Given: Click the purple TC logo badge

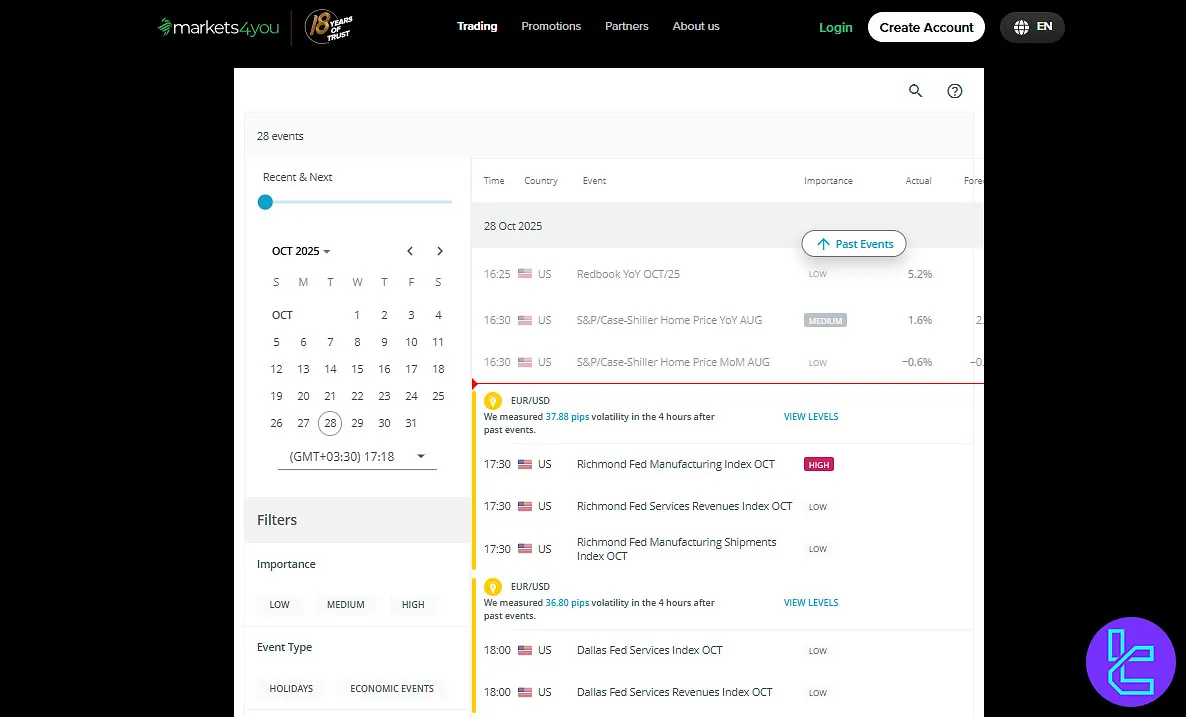Looking at the screenshot, I should click(1131, 662).
